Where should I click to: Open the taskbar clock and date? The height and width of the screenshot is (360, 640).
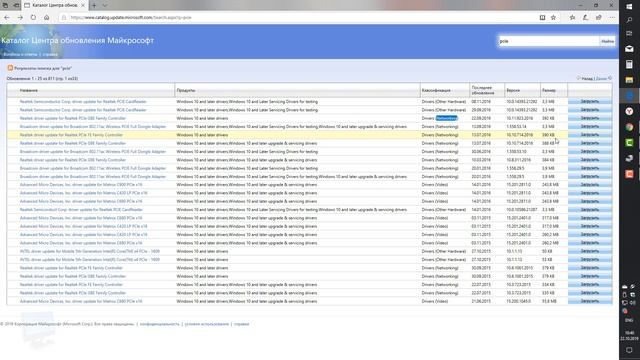click(x=629, y=336)
